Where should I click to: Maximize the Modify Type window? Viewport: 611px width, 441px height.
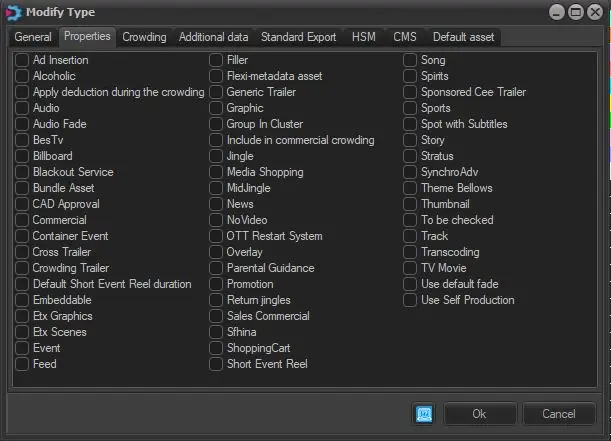pos(576,11)
